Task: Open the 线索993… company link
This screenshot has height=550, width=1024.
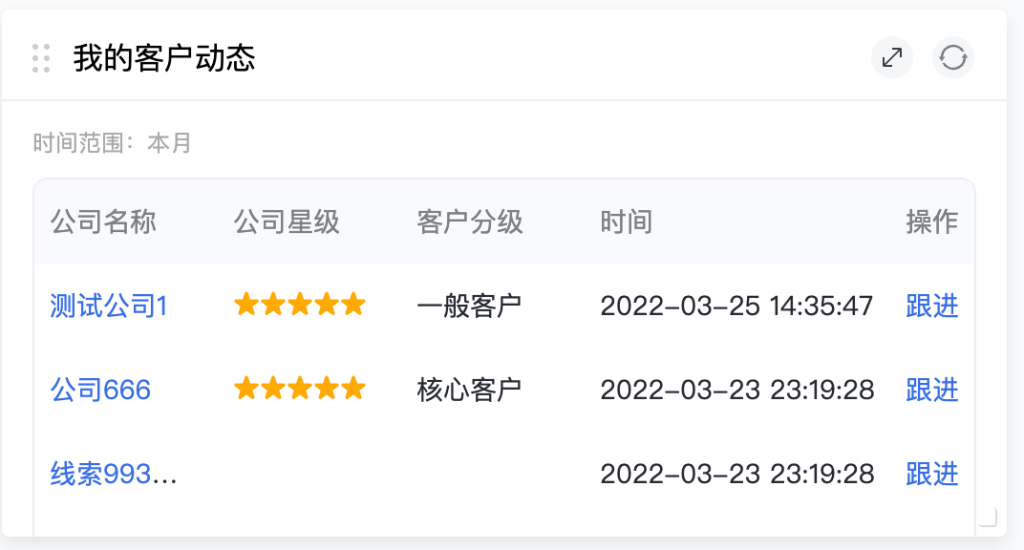Action: coord(114,473)
